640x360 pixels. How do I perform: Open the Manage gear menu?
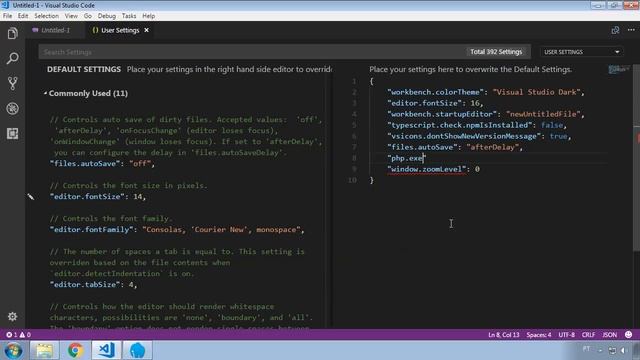(x=12, y=317)
